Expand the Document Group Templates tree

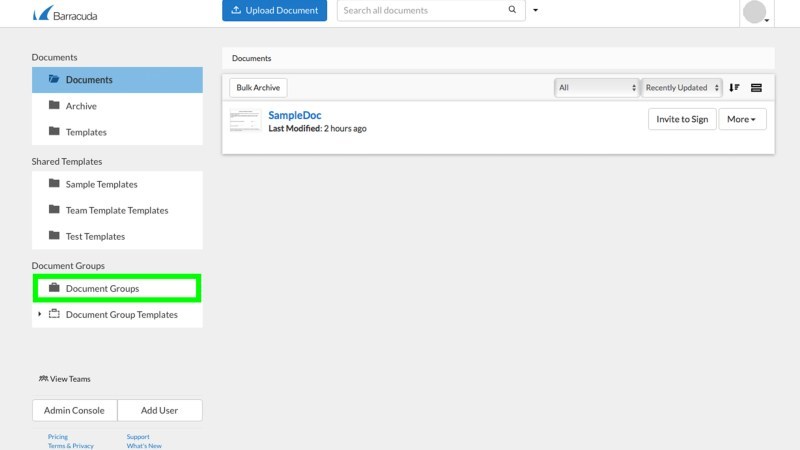tap(40, 314)
